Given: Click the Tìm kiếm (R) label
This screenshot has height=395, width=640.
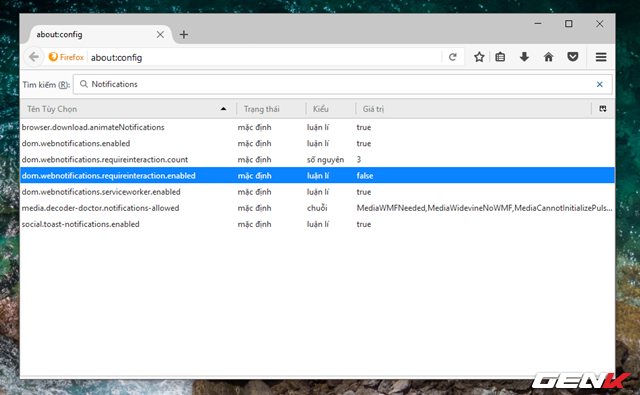Looking at the screenshot, I should click(x=46, y=85).
